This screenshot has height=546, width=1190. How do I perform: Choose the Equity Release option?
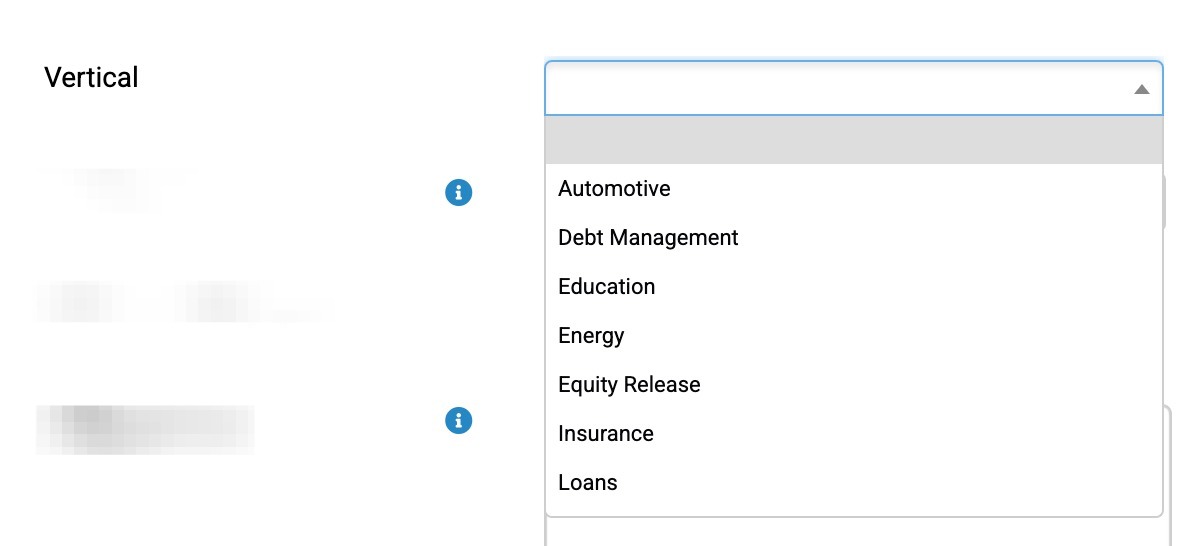point(629,384)
